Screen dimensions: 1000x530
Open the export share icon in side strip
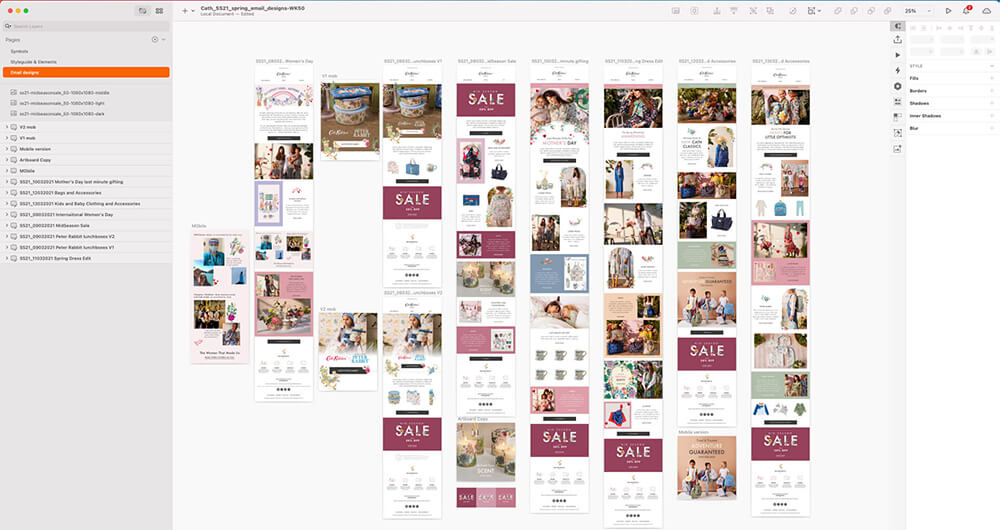[897, 40]
